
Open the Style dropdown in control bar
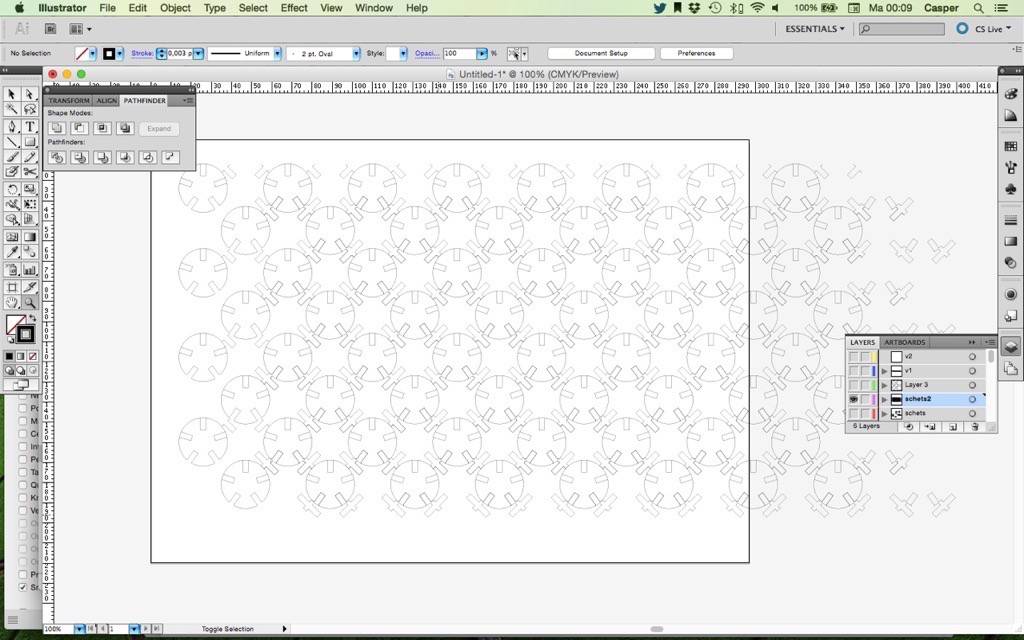coord(403,54)
